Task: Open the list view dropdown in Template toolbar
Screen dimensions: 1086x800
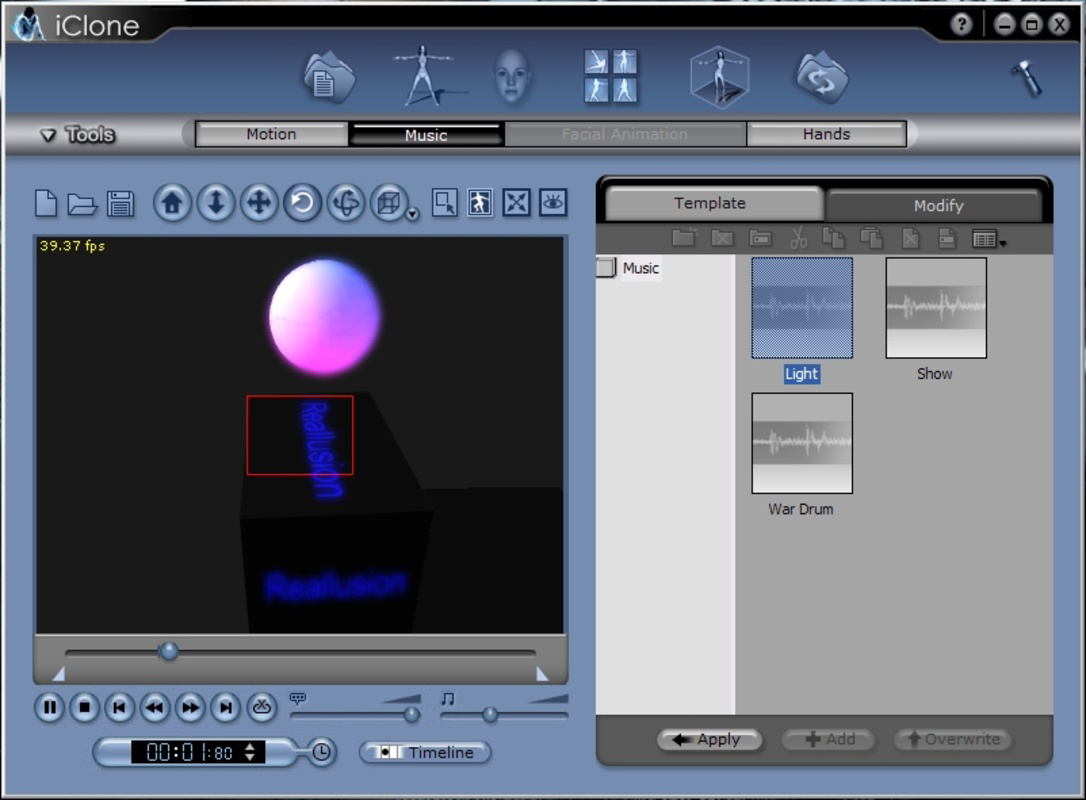Action: coord(1002,243)
